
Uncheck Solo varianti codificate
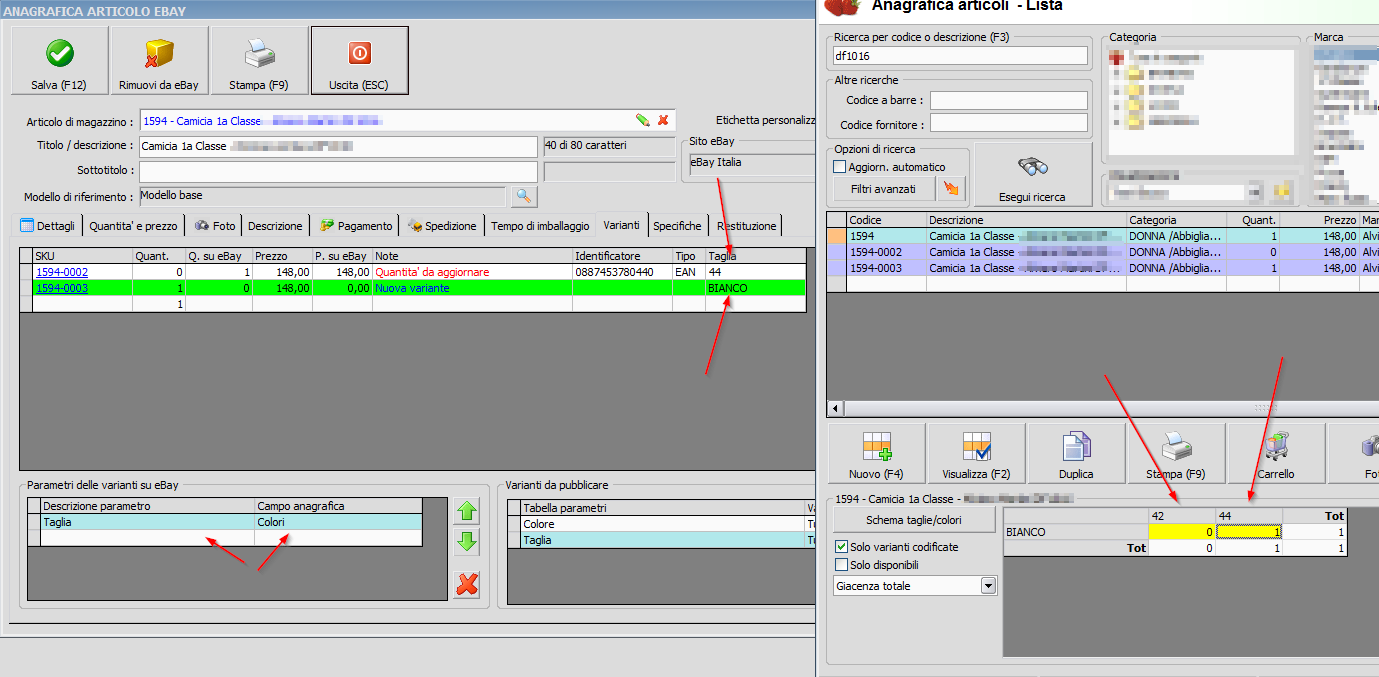pos(841,547)
